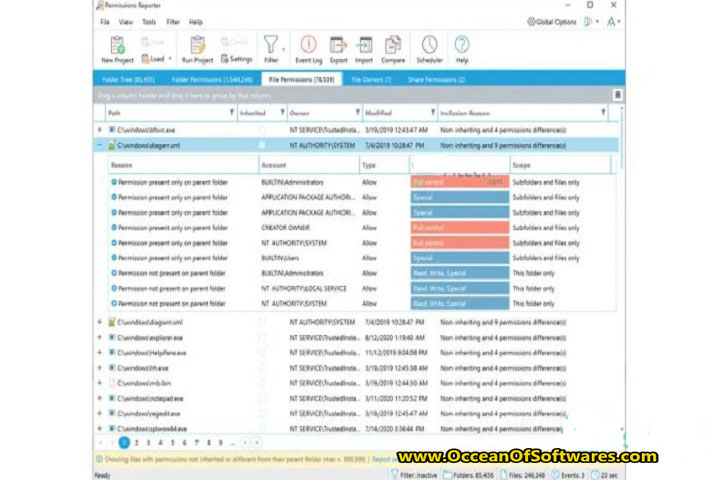
Task: Click the Run Project icon
Action: pos(197,49)
